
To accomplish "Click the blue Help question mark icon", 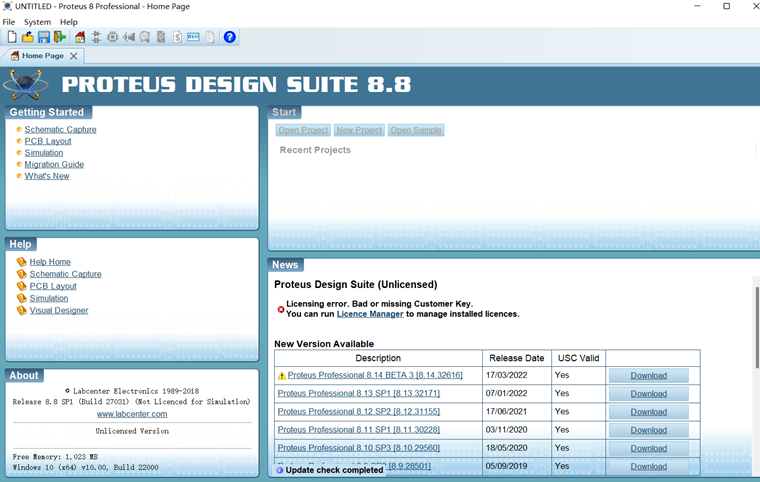I will pyautogui.click(x=229, y=37).
